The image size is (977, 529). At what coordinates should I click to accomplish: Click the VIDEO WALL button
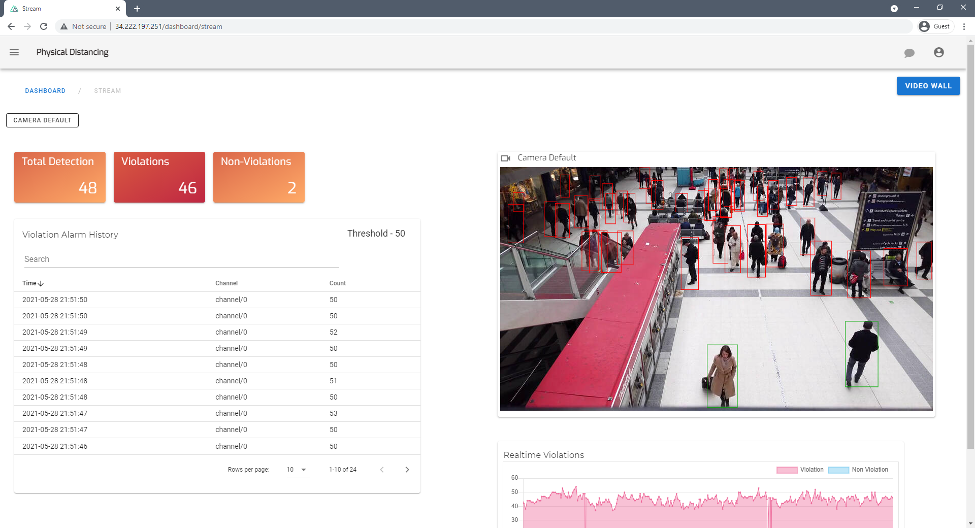click(x=928, y=86)
